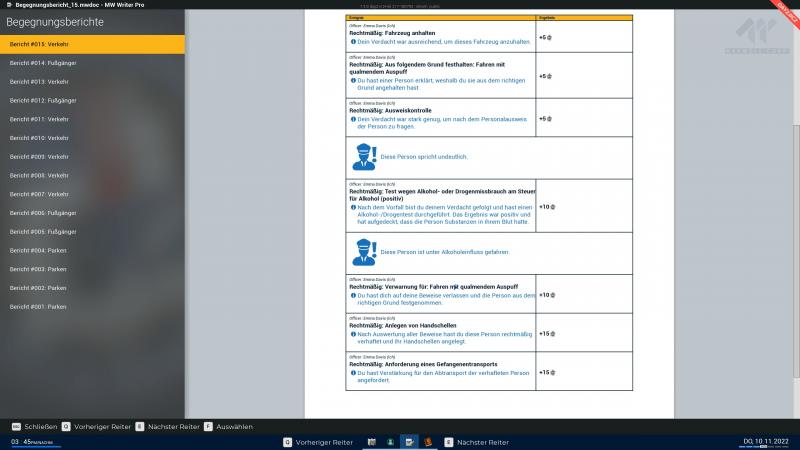Click the +15 points in the Handschellen row
Viewport: 800px width, 450px height.
pyautogui.click(x=547, y=334)
